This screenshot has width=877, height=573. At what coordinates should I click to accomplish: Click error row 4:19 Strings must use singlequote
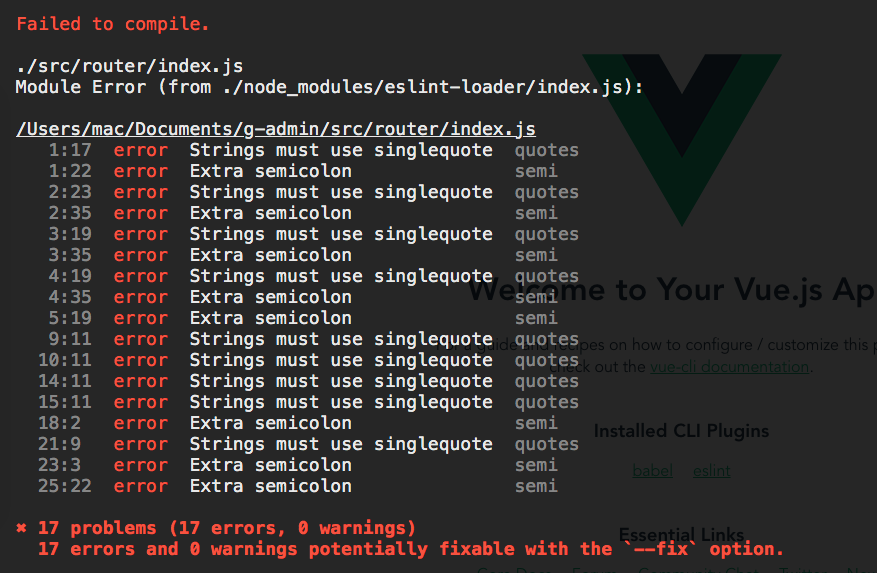(313, 276)
